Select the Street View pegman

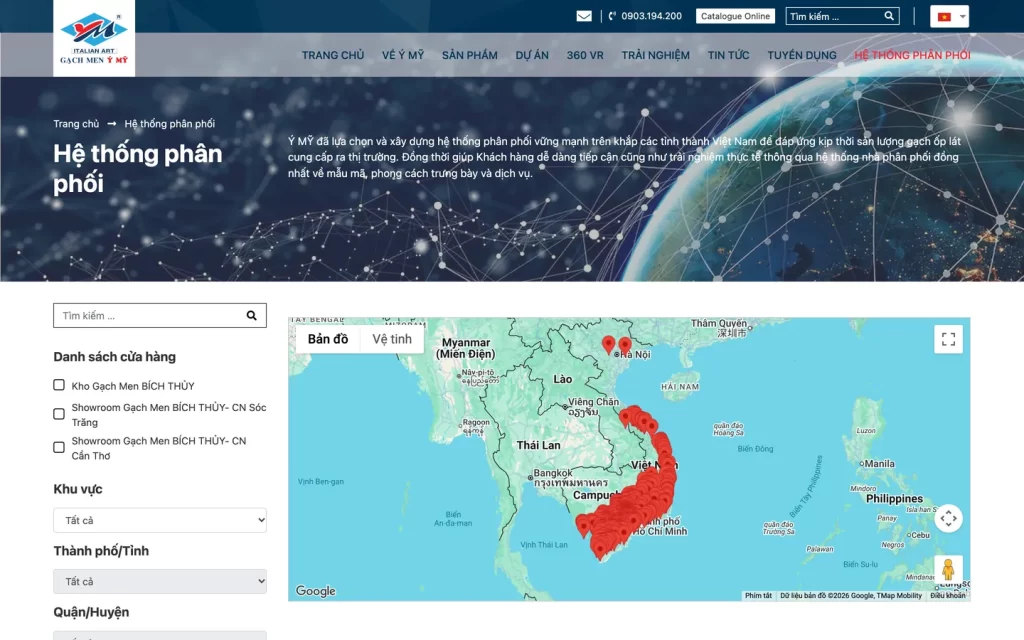point(948,569)
